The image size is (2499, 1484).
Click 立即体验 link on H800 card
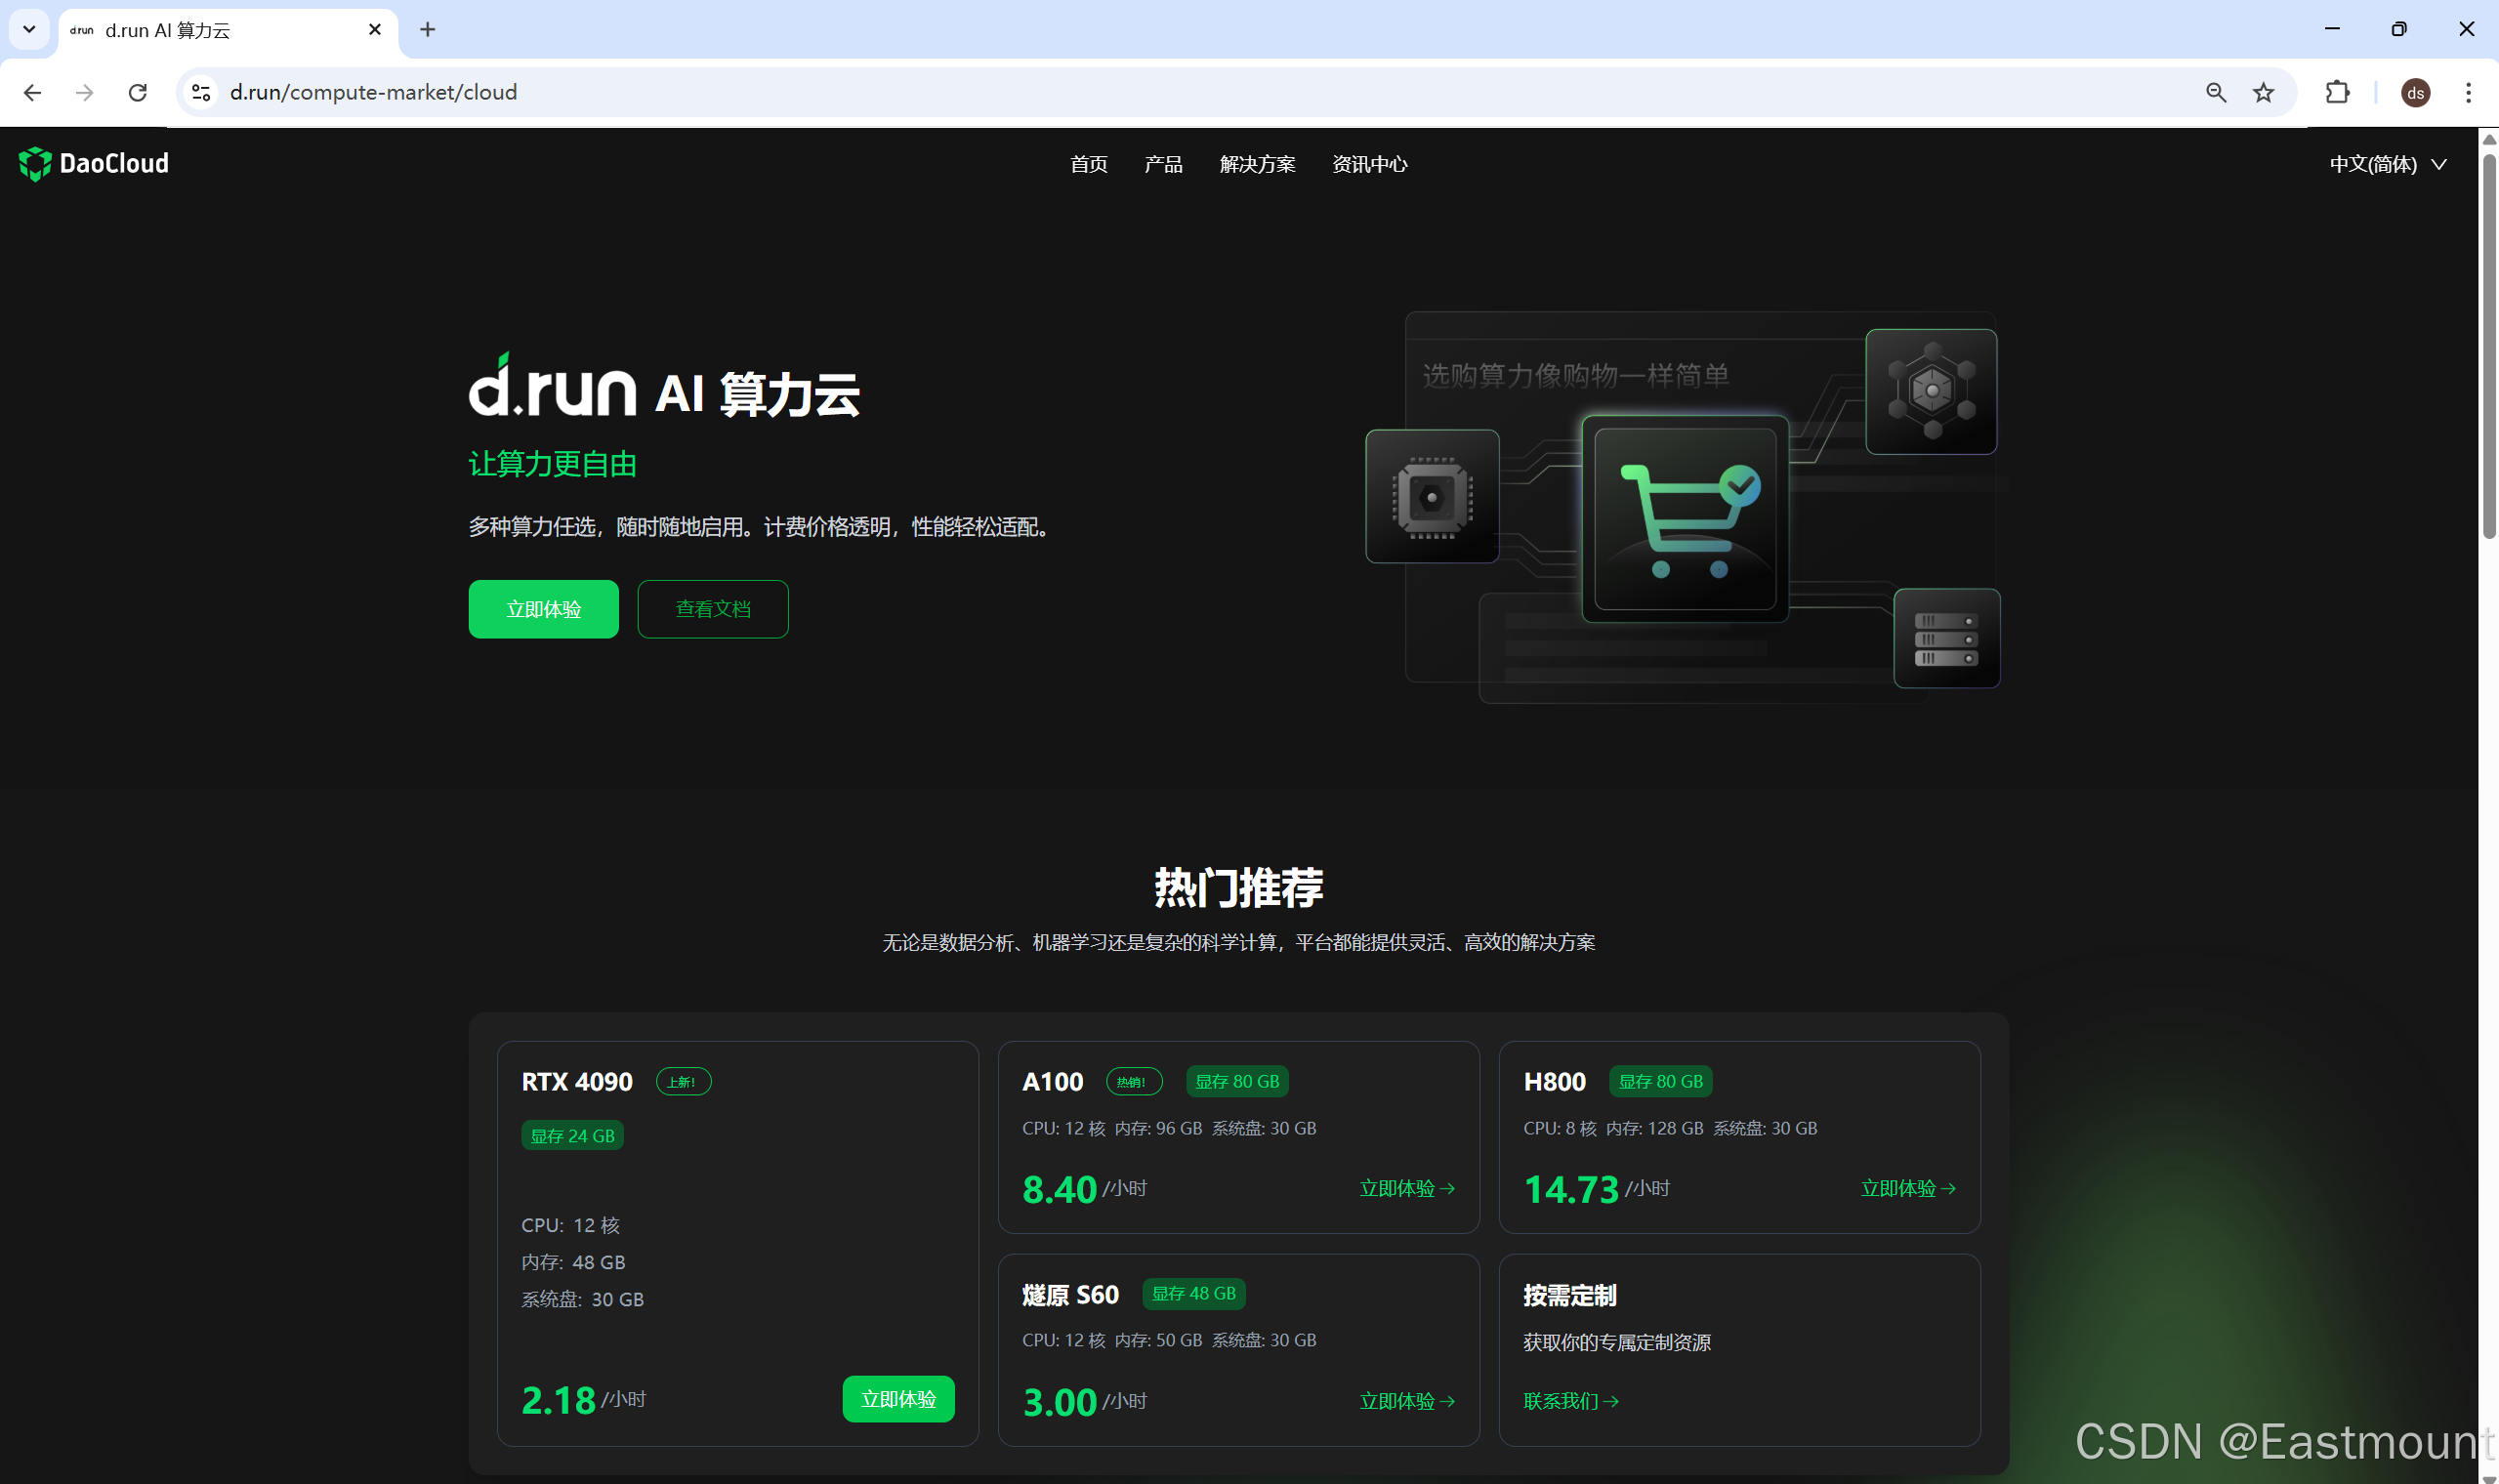(x=1907, y=1188)
